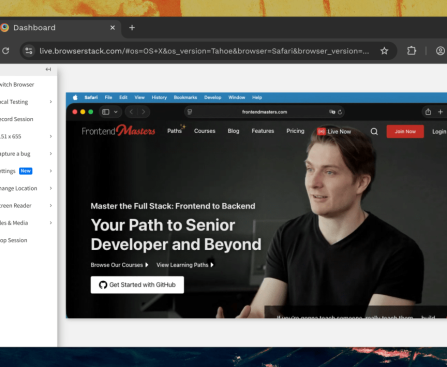Viewport: 447px width, 367px height.
Task: Open Chrome extensions puzzle icon
Action: [412, 51]
